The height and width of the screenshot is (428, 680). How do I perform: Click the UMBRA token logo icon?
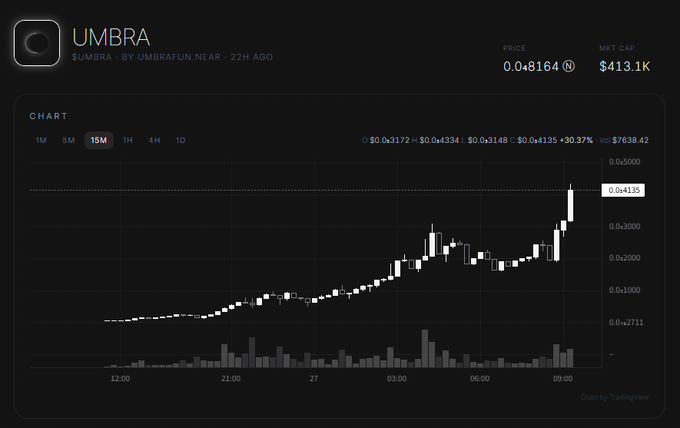point(37,43)
